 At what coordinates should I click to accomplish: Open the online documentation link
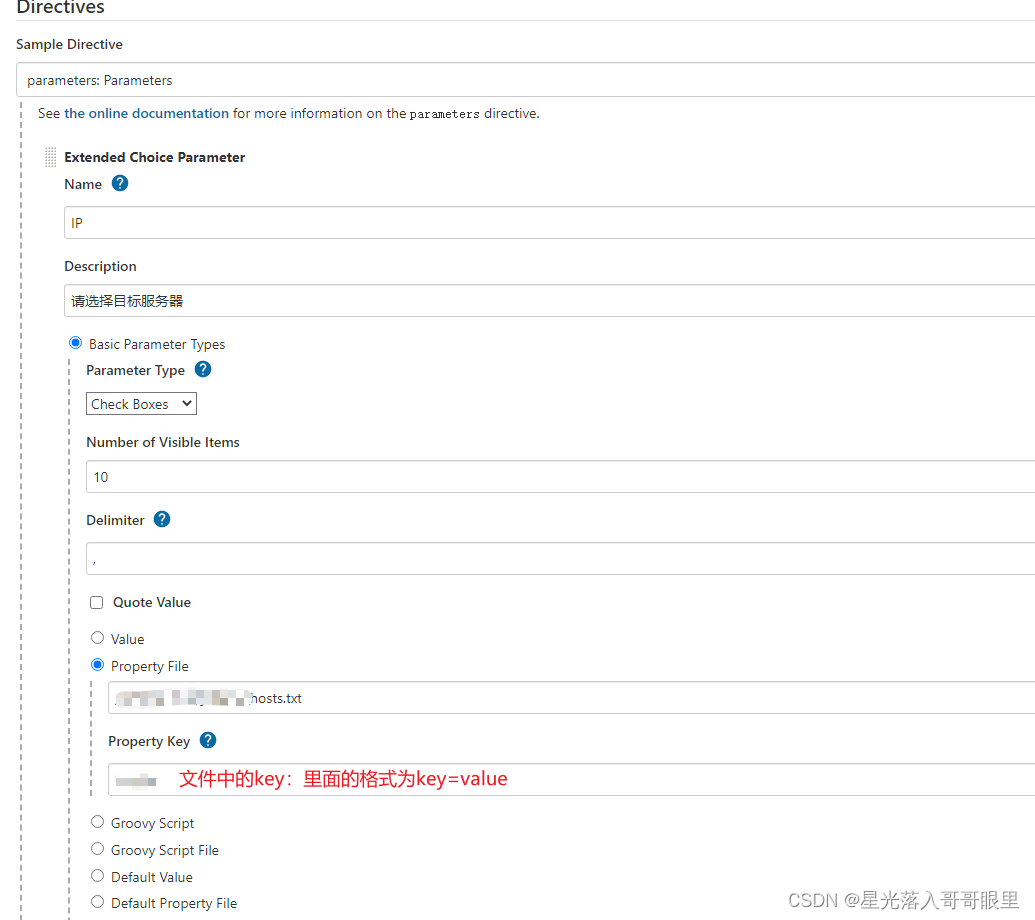146,113
